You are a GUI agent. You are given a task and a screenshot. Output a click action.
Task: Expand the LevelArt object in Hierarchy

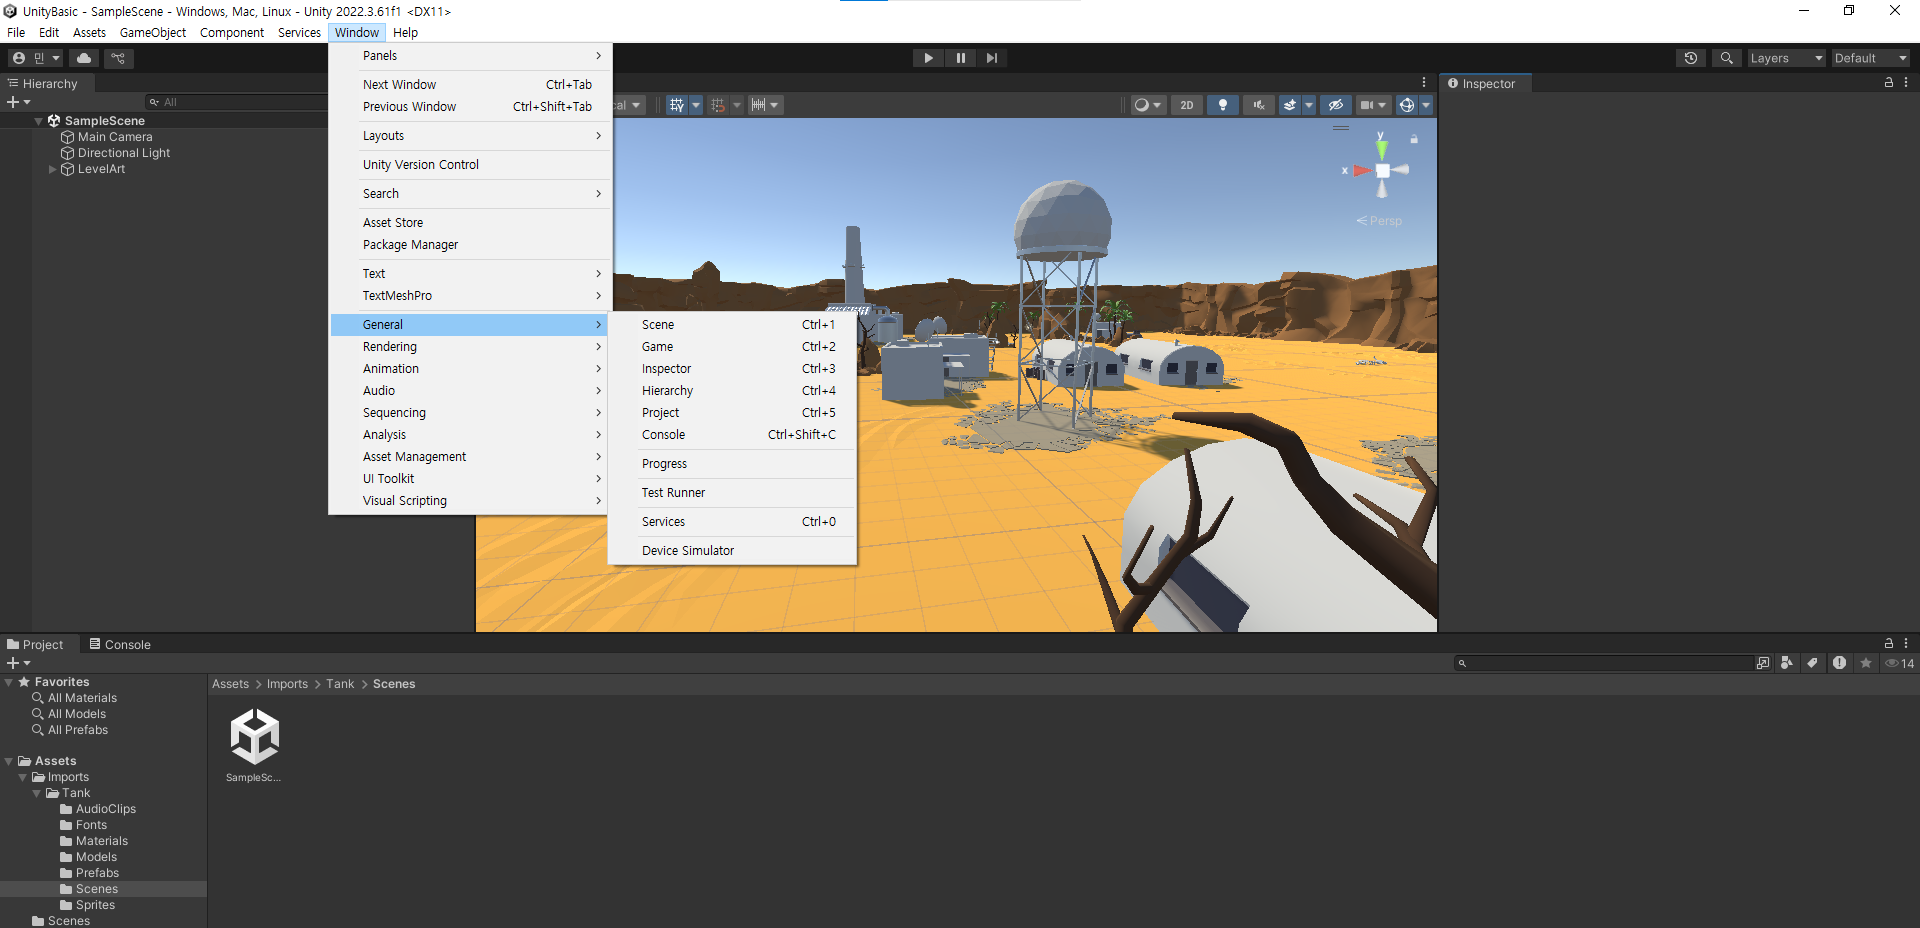tap(53, 169)
